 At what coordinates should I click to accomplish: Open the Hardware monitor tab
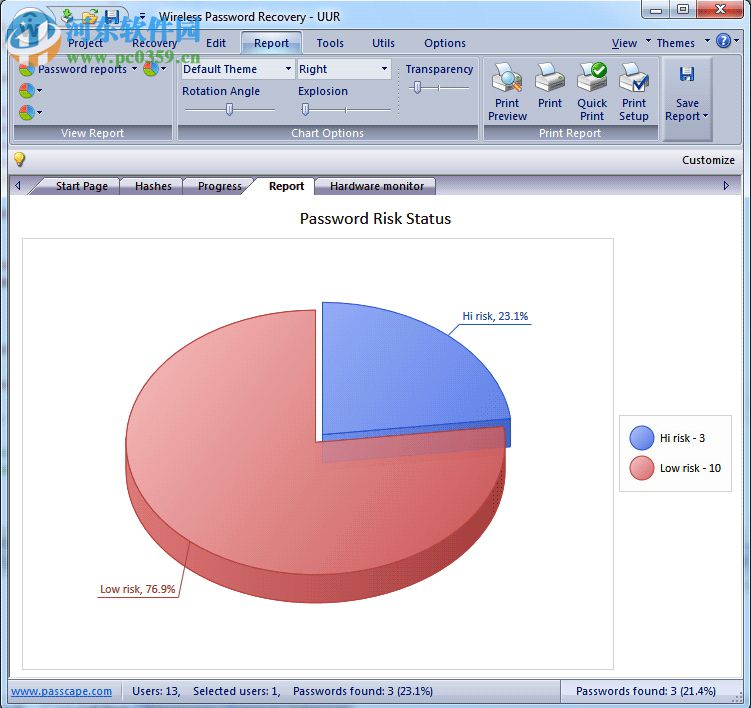376,186
